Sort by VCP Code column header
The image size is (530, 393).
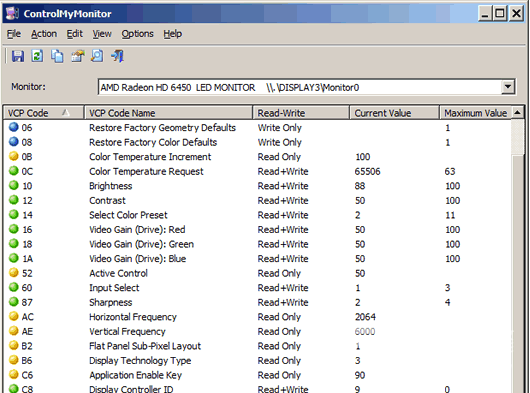(43, 113)
